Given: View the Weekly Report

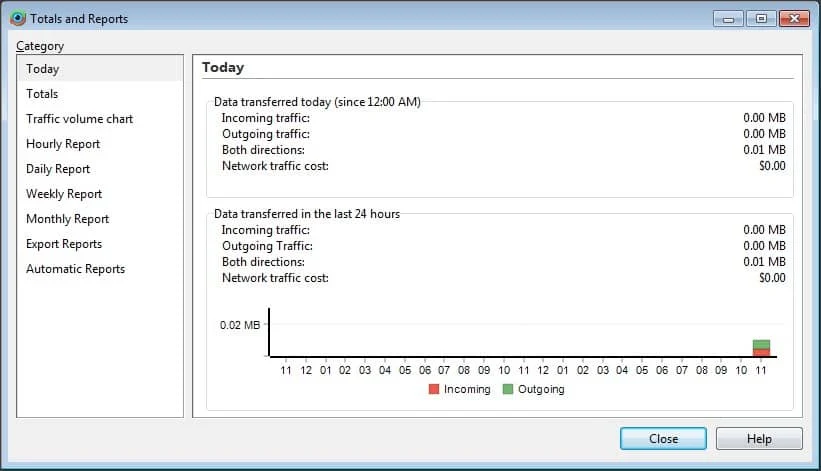Looking at the screenshot, I should coord(64,194).
